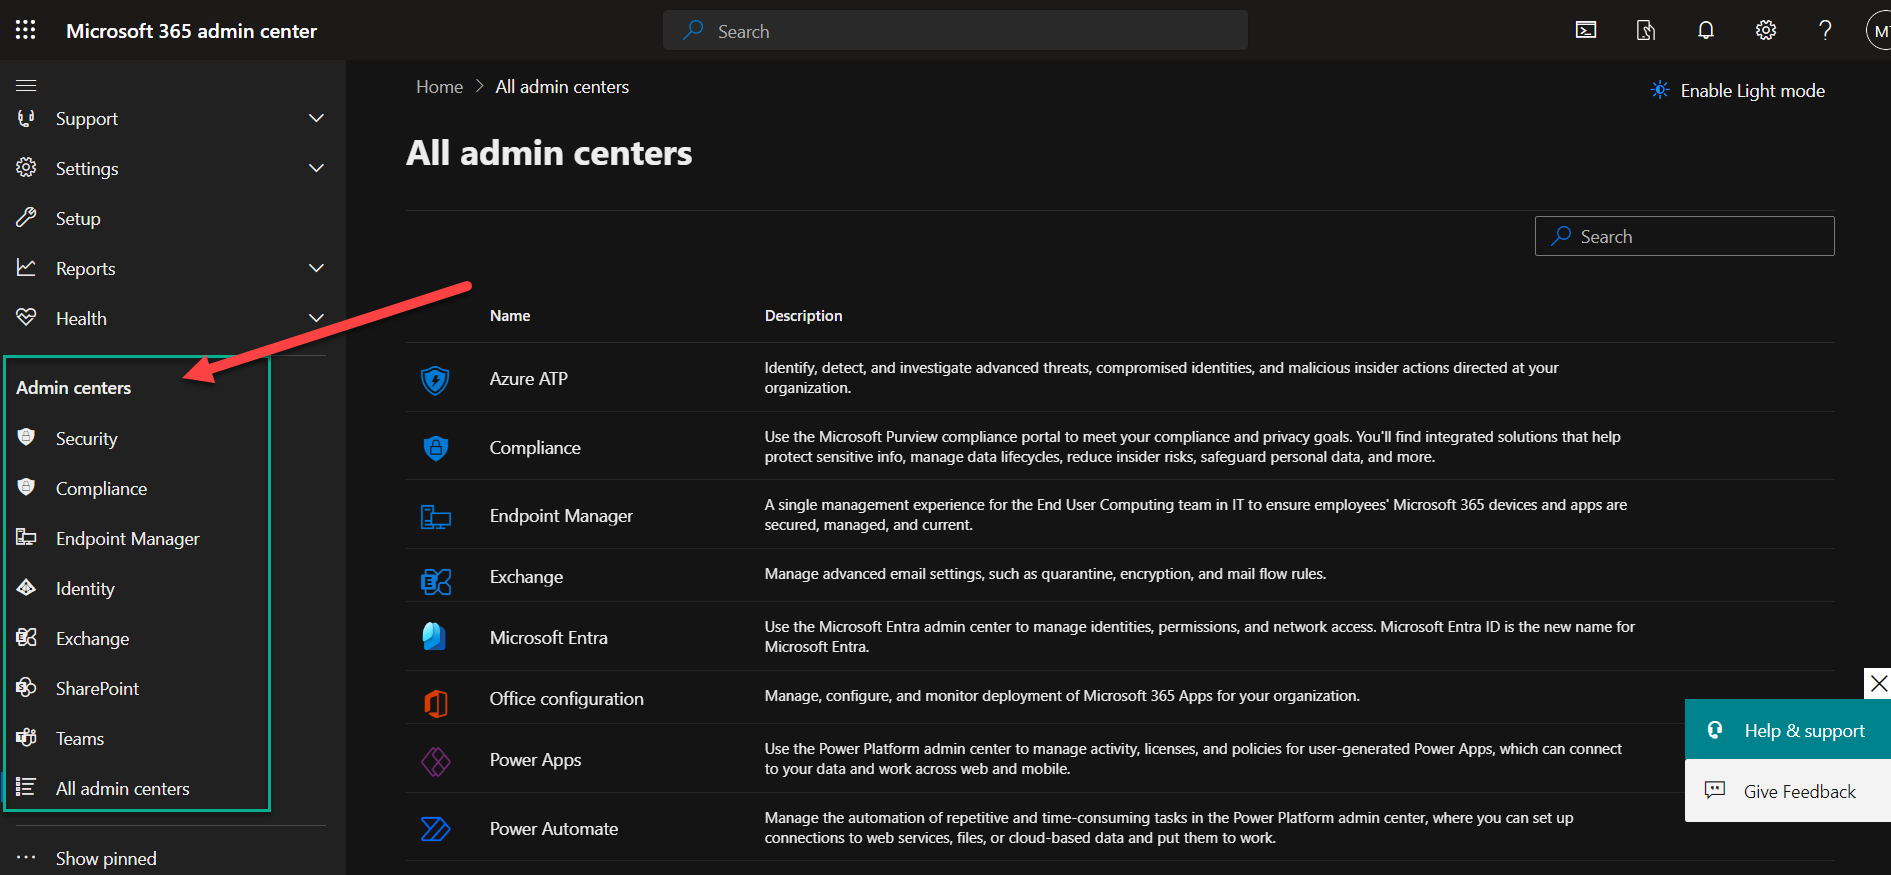Click the Security shield icon in sidebar
The image size is (1891, 875).
pos(27,437)
